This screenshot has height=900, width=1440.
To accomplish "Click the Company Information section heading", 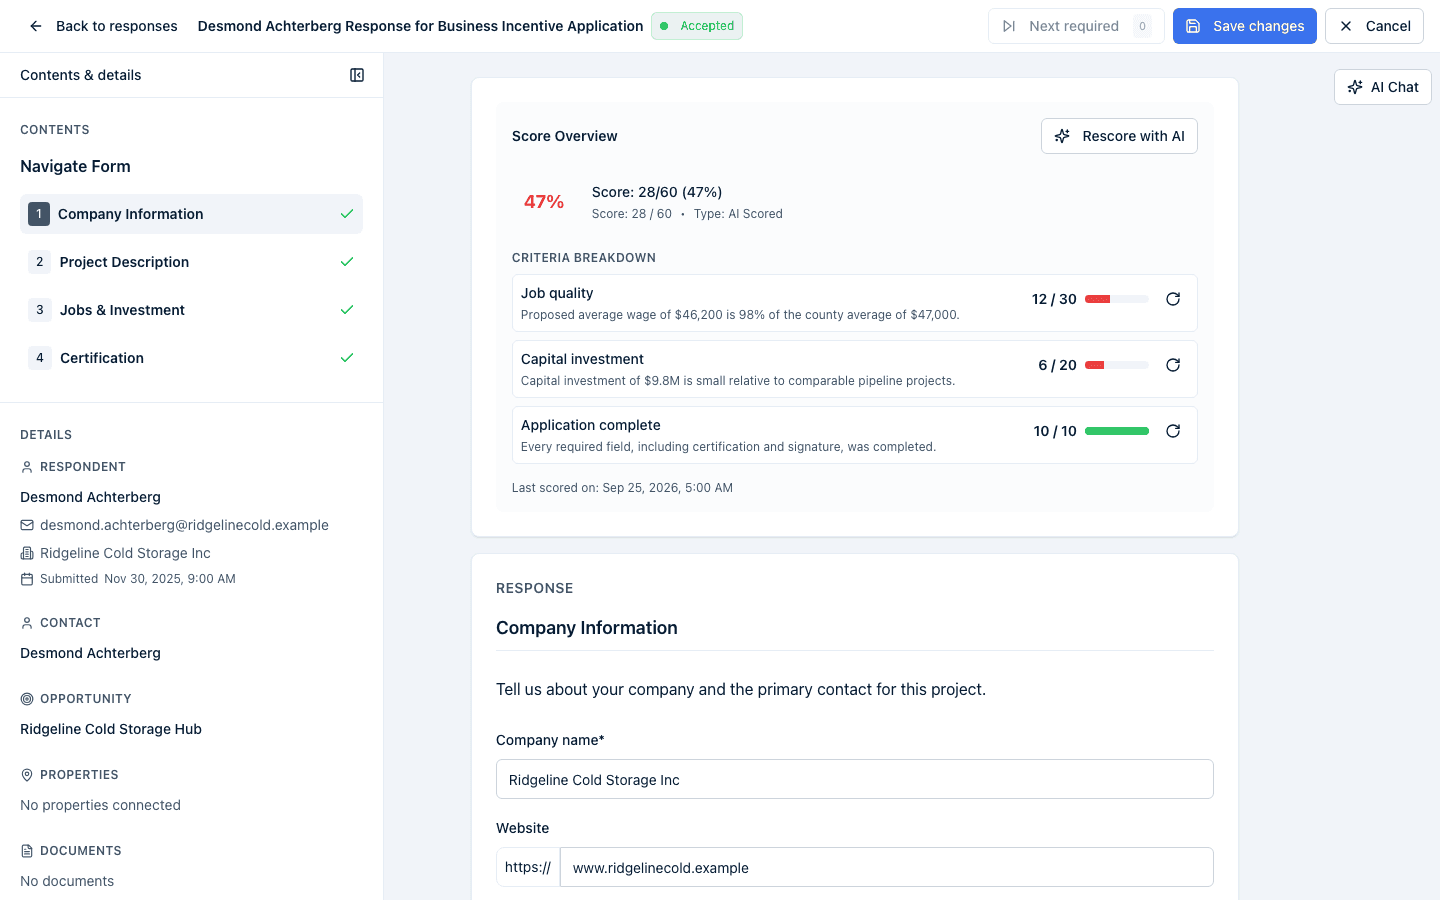I will point(587,628).
